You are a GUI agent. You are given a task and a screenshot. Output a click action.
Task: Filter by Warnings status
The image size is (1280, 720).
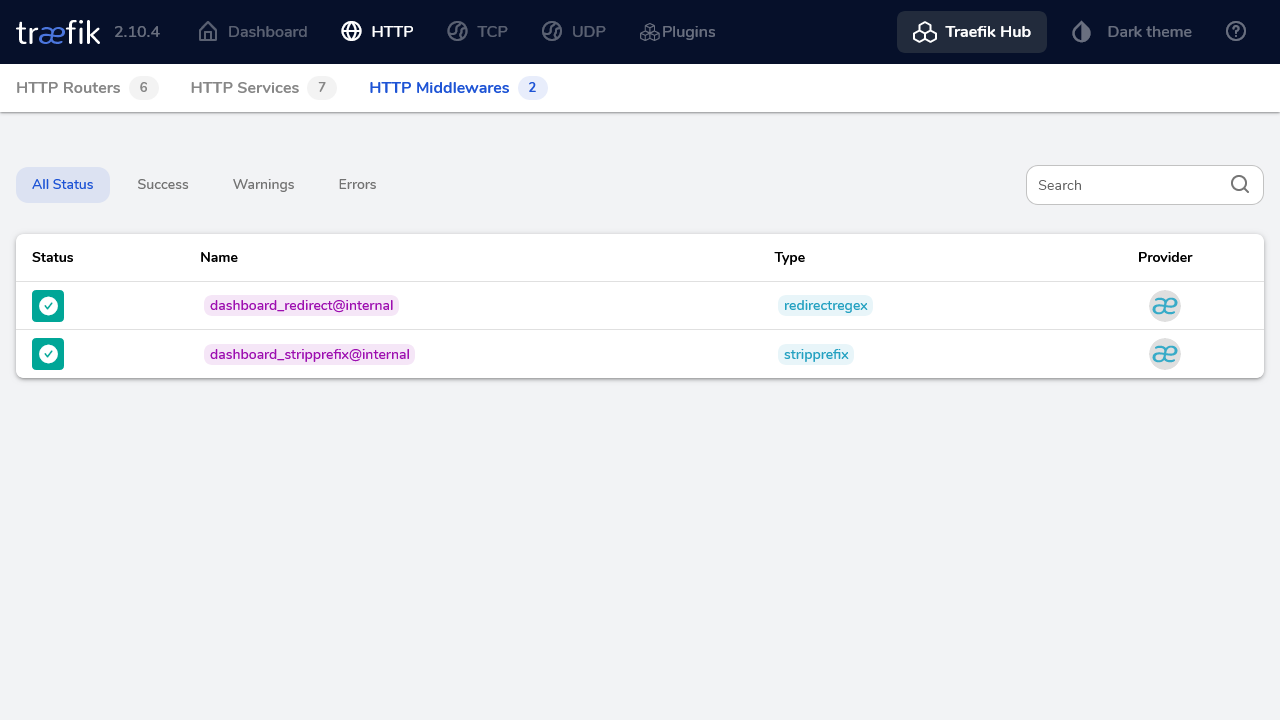[x=263, y=185]
